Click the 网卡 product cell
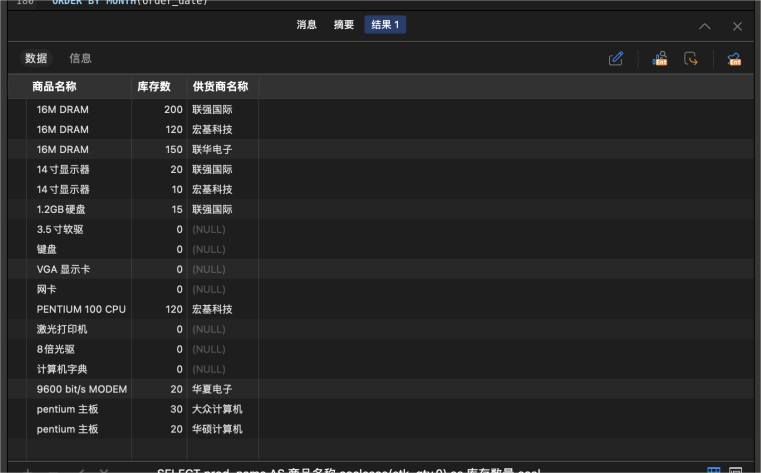 (x=47, y=289)
